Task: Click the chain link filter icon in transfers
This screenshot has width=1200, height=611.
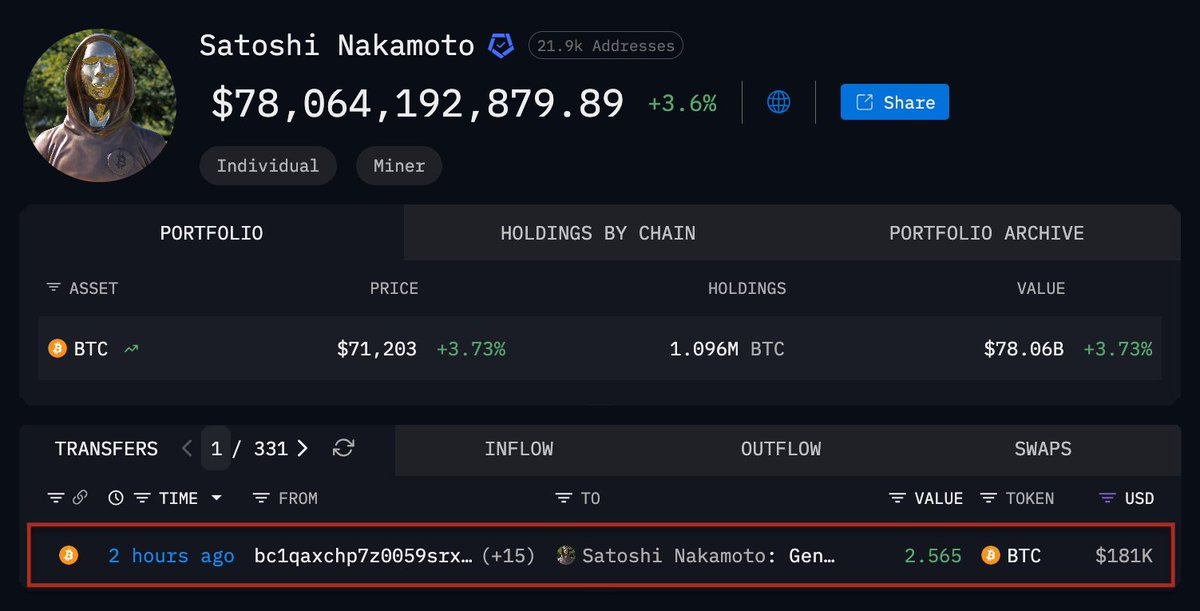Action: (80, 498)
